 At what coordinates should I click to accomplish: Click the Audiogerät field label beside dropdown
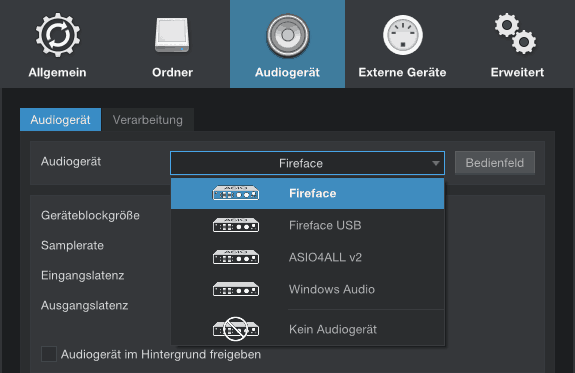point(71,161)
